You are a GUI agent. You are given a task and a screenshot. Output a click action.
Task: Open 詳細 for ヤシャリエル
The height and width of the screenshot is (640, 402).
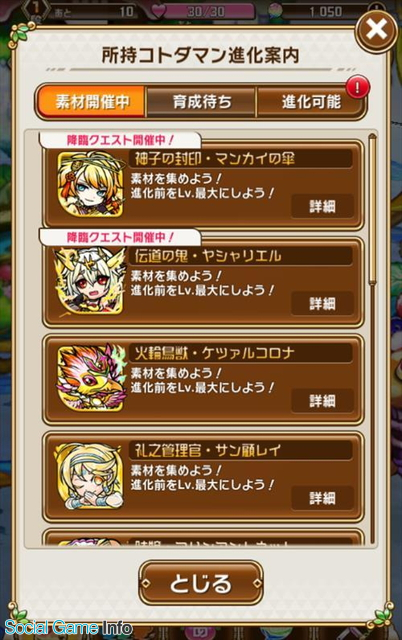coord(322,304)
